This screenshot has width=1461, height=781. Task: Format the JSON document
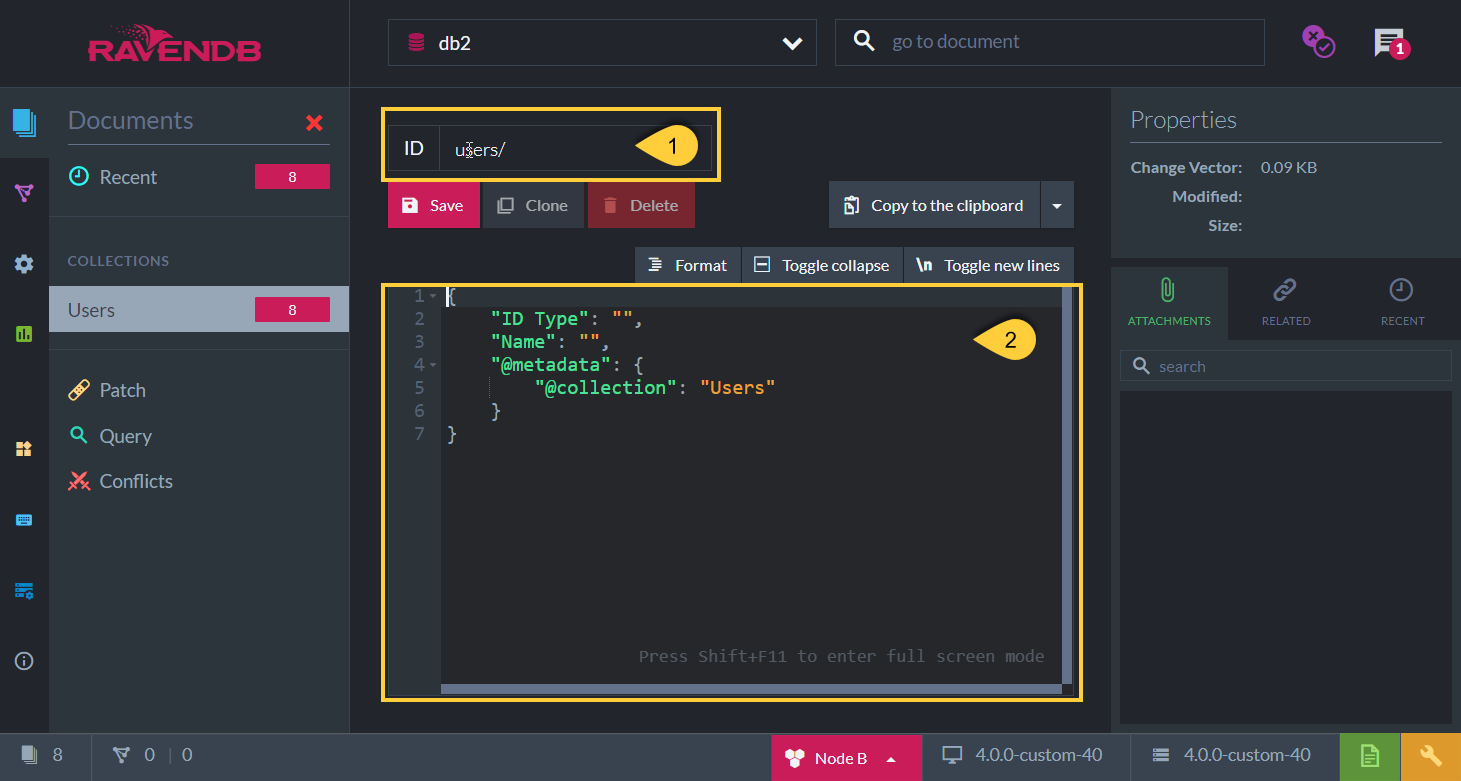click(x=687, y=265)
